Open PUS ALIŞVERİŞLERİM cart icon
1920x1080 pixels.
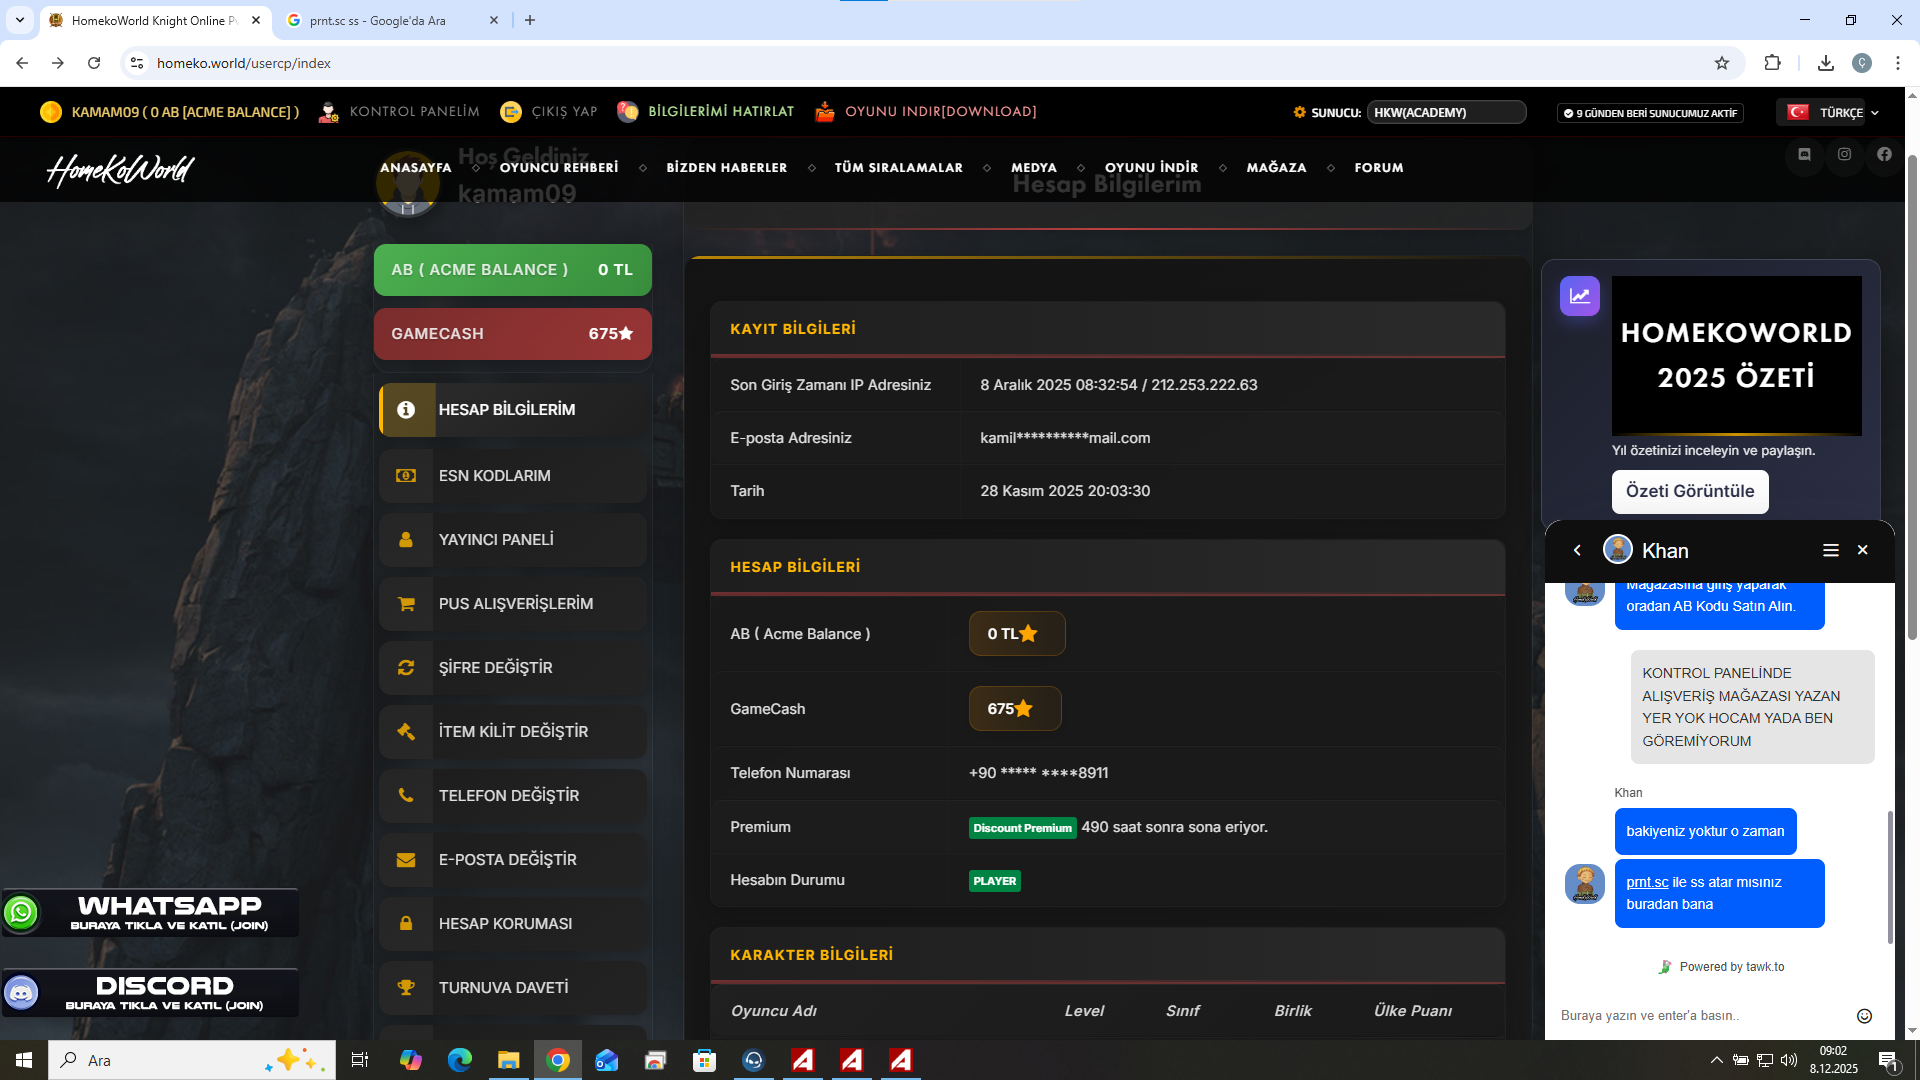(x=406, y=604)
